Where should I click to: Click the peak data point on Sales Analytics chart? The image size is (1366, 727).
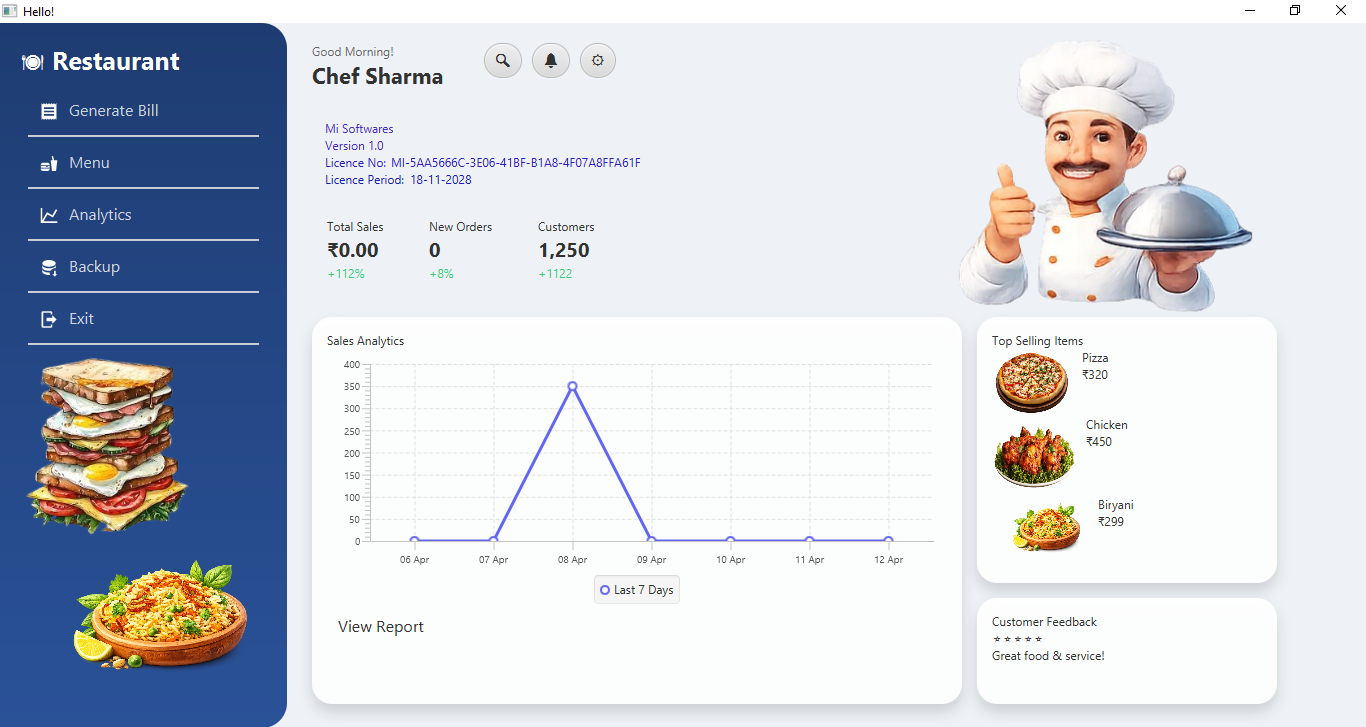[x=572, y=385]
